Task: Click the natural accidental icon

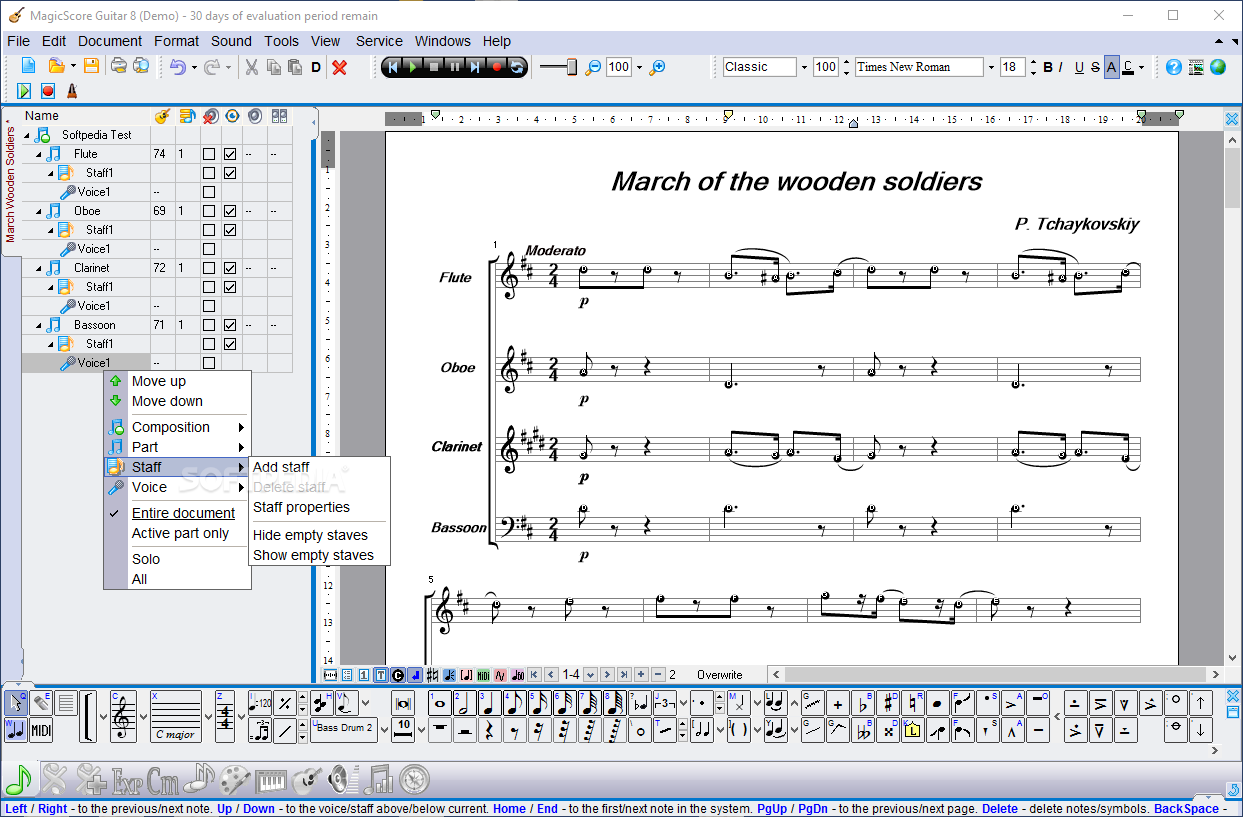Action: (x=913, y=703)
